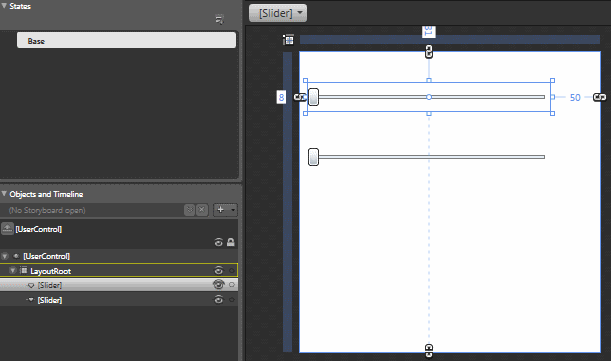
Task: Click the plus to create new storyboard
Action: click(x=221, y=210)
